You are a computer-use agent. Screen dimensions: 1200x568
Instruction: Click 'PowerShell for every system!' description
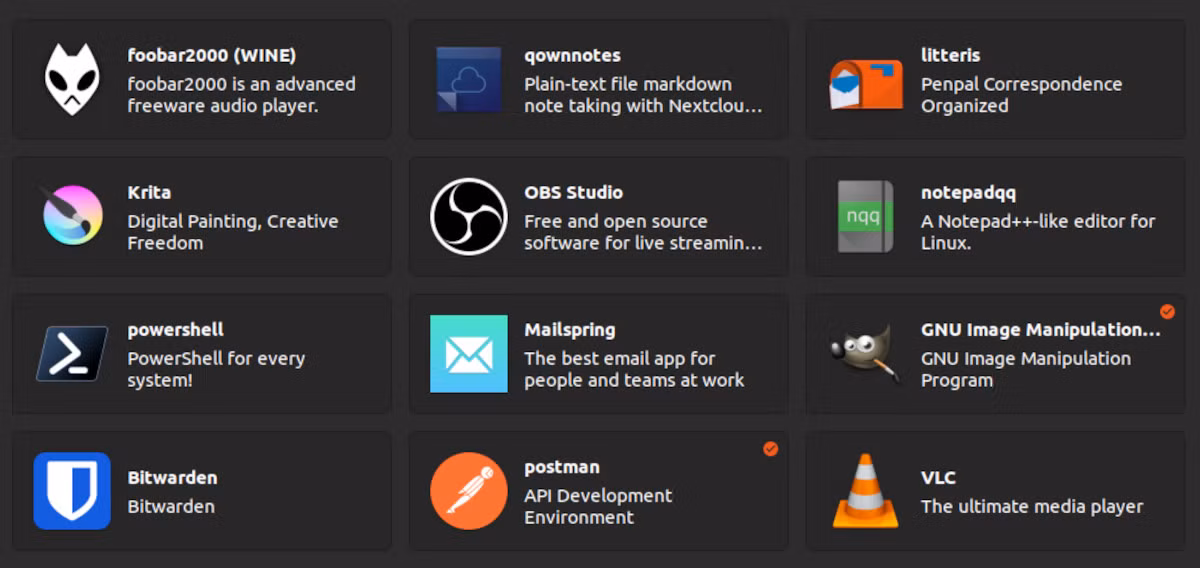216,369
